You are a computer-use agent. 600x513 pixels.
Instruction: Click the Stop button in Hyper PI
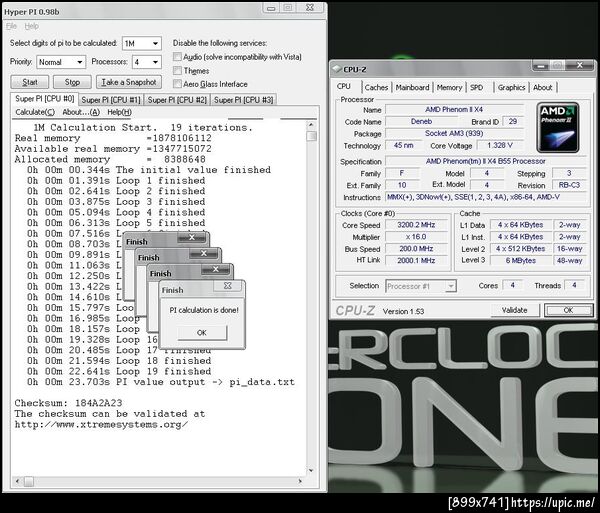click(x=72, y=82)
